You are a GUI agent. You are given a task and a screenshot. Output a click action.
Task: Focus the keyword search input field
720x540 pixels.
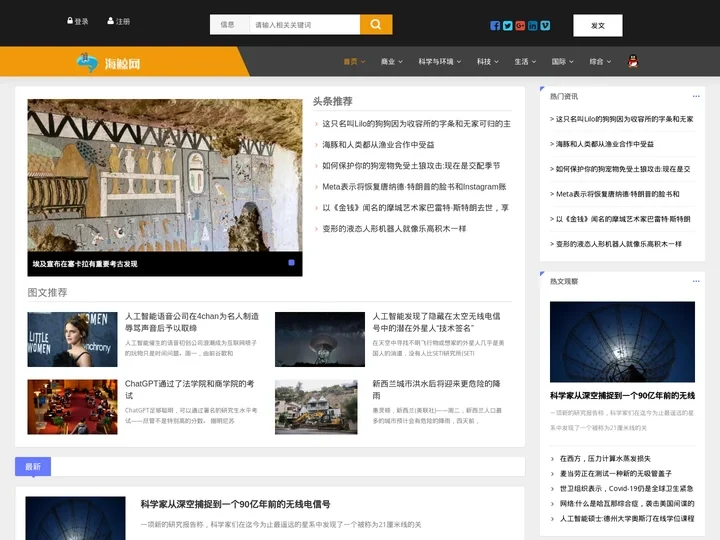click(x=304, y=25)
